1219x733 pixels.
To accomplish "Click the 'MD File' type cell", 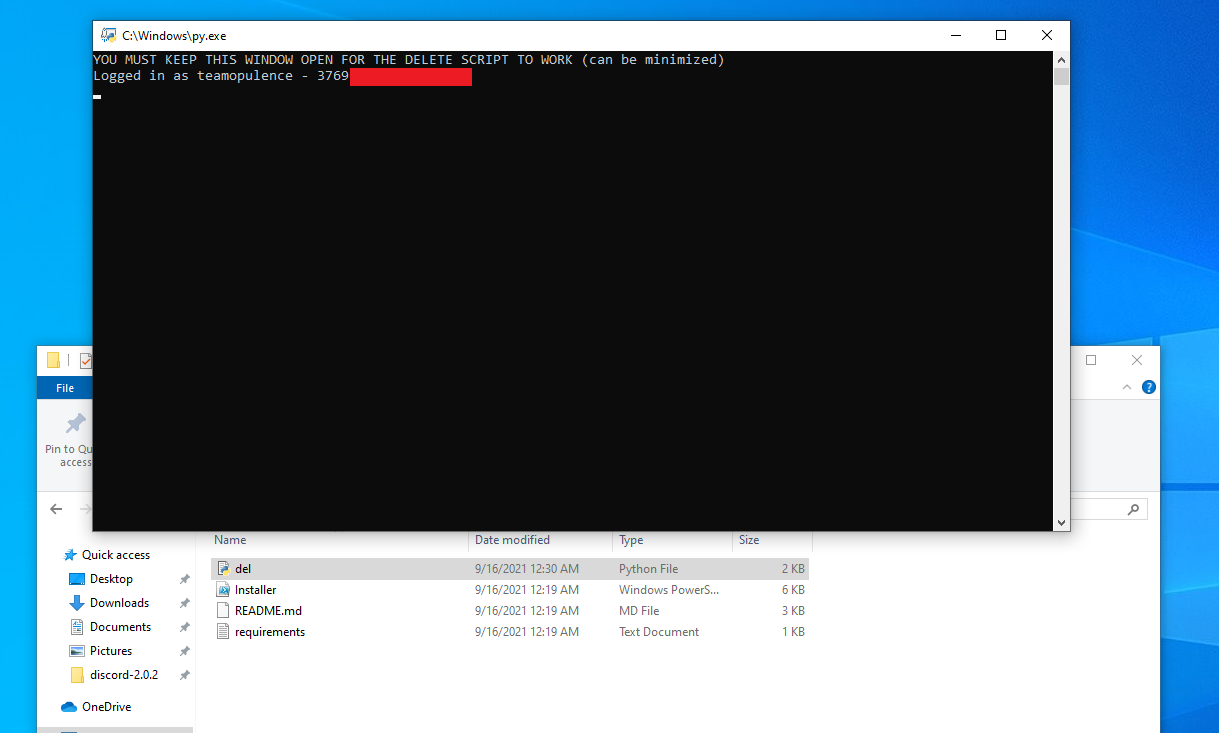I will pyautogui.click(x=639, y=611).
